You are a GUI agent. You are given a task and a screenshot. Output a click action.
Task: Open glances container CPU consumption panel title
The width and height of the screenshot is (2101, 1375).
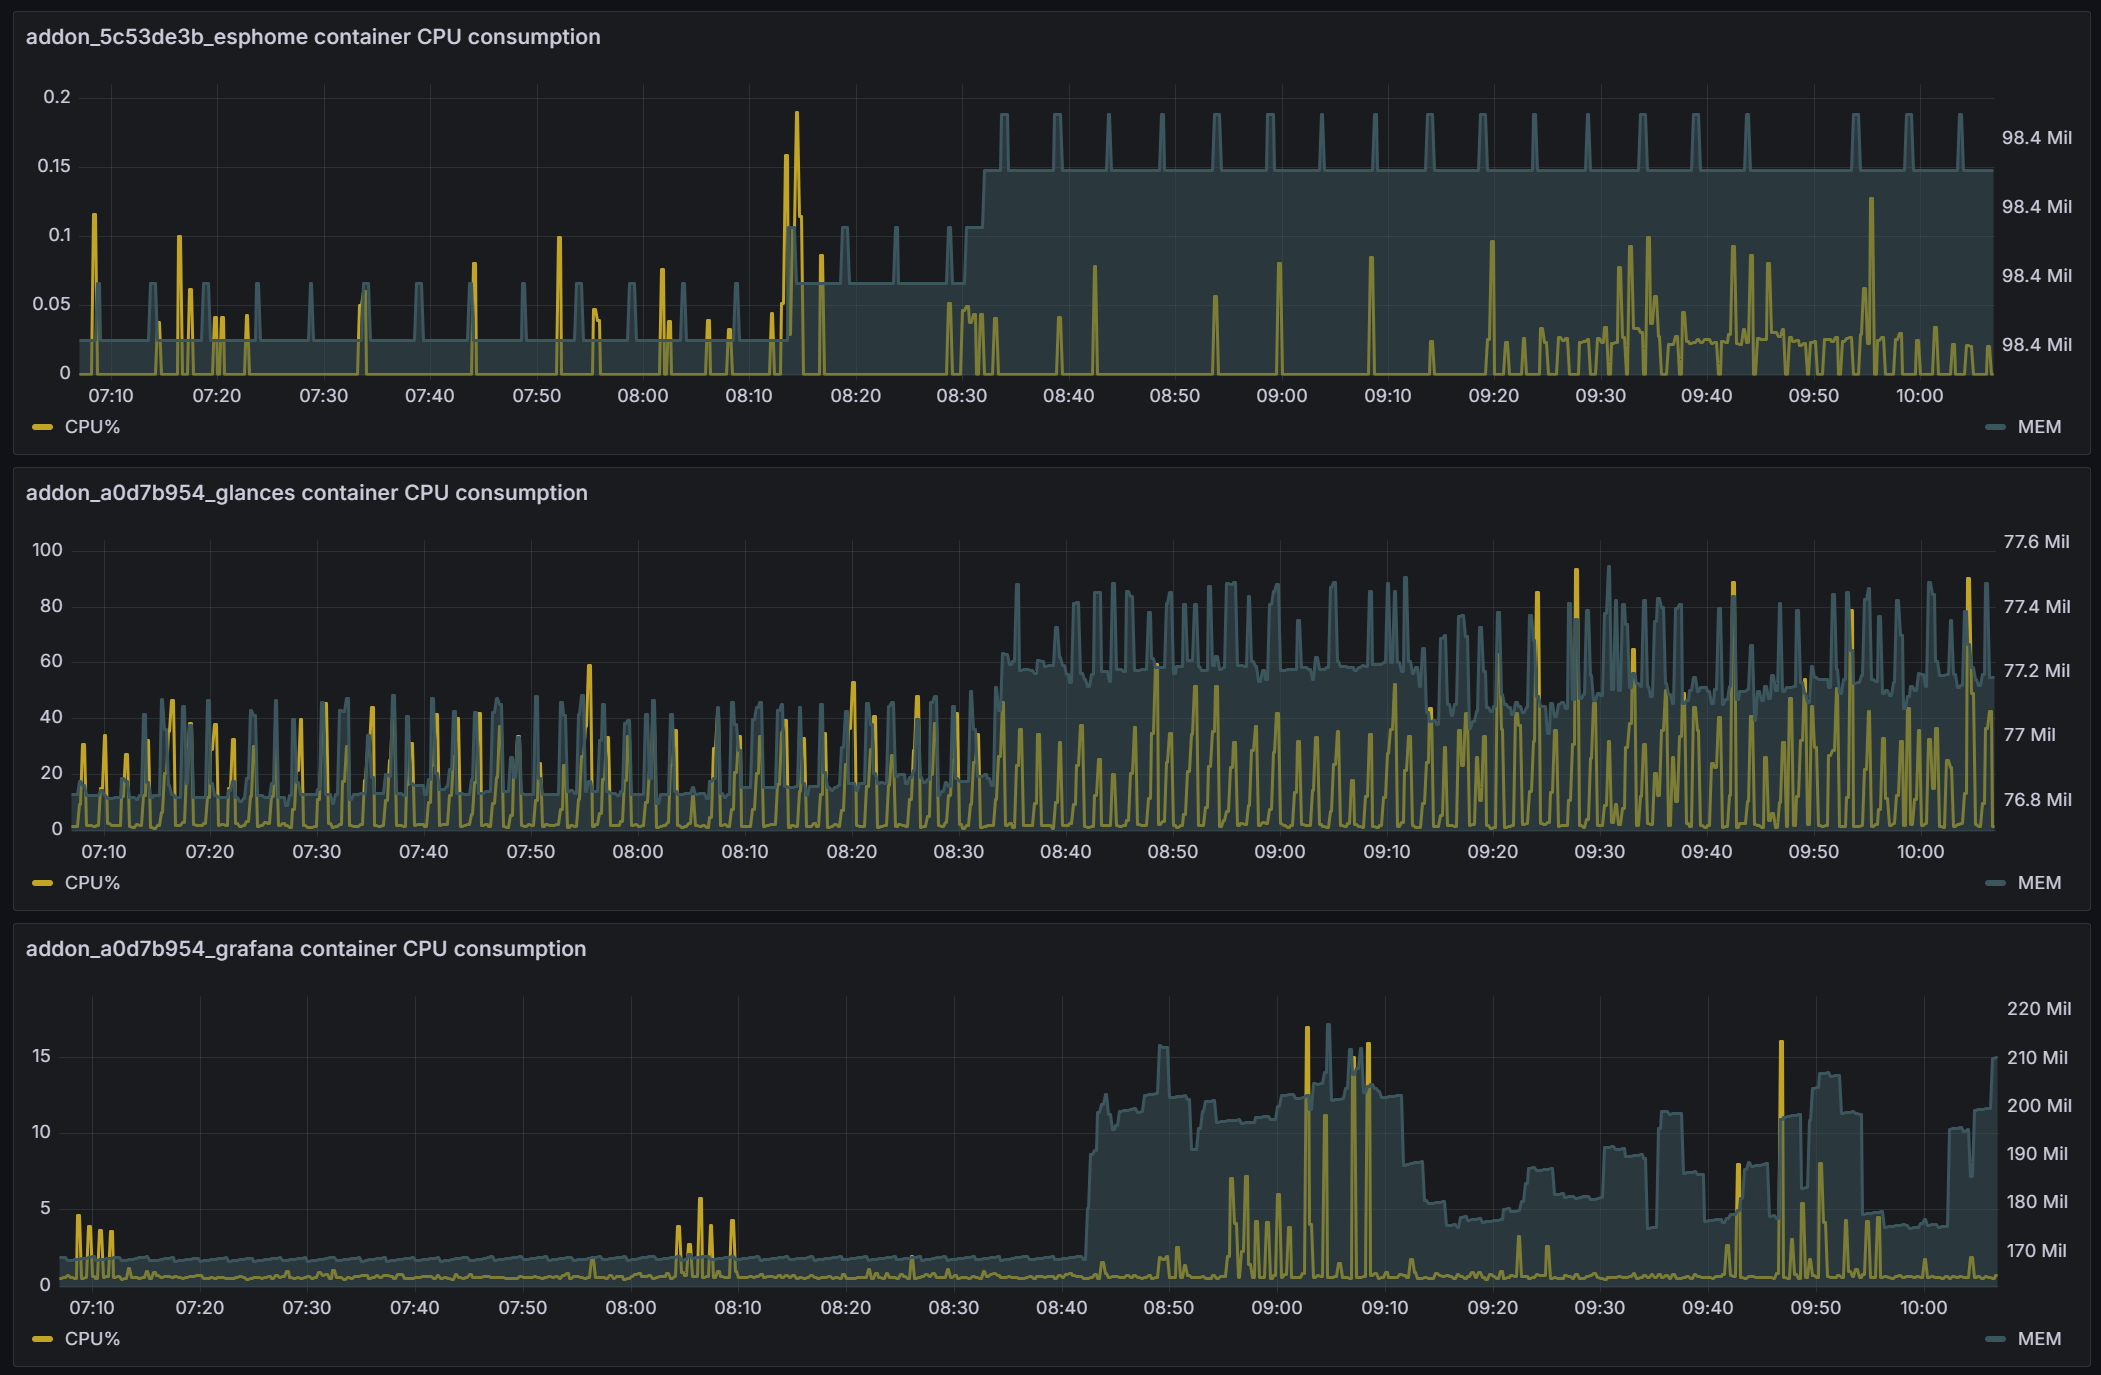tap(306, 493)
